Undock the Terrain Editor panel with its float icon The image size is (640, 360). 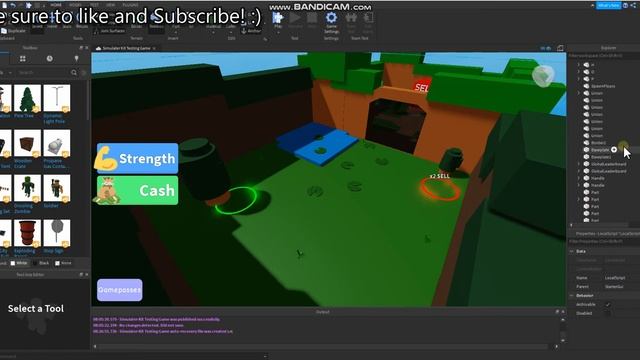pyautogui.click(x=81, y=275)
